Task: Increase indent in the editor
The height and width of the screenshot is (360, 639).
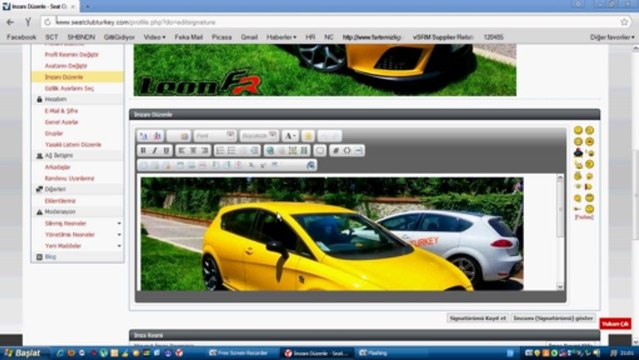Action: coord(255,150)
